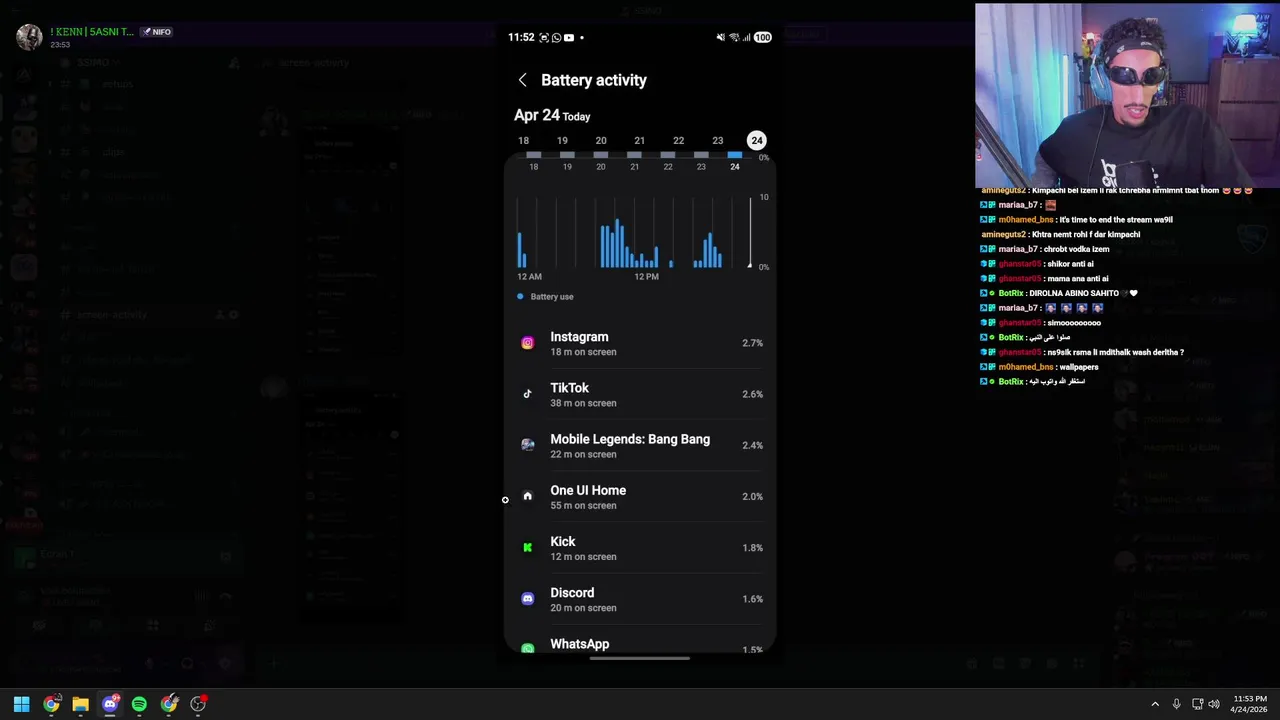The image size is (1280, 720).
Task: Open File Explorer from the taskbar
Action: (80, 704)
